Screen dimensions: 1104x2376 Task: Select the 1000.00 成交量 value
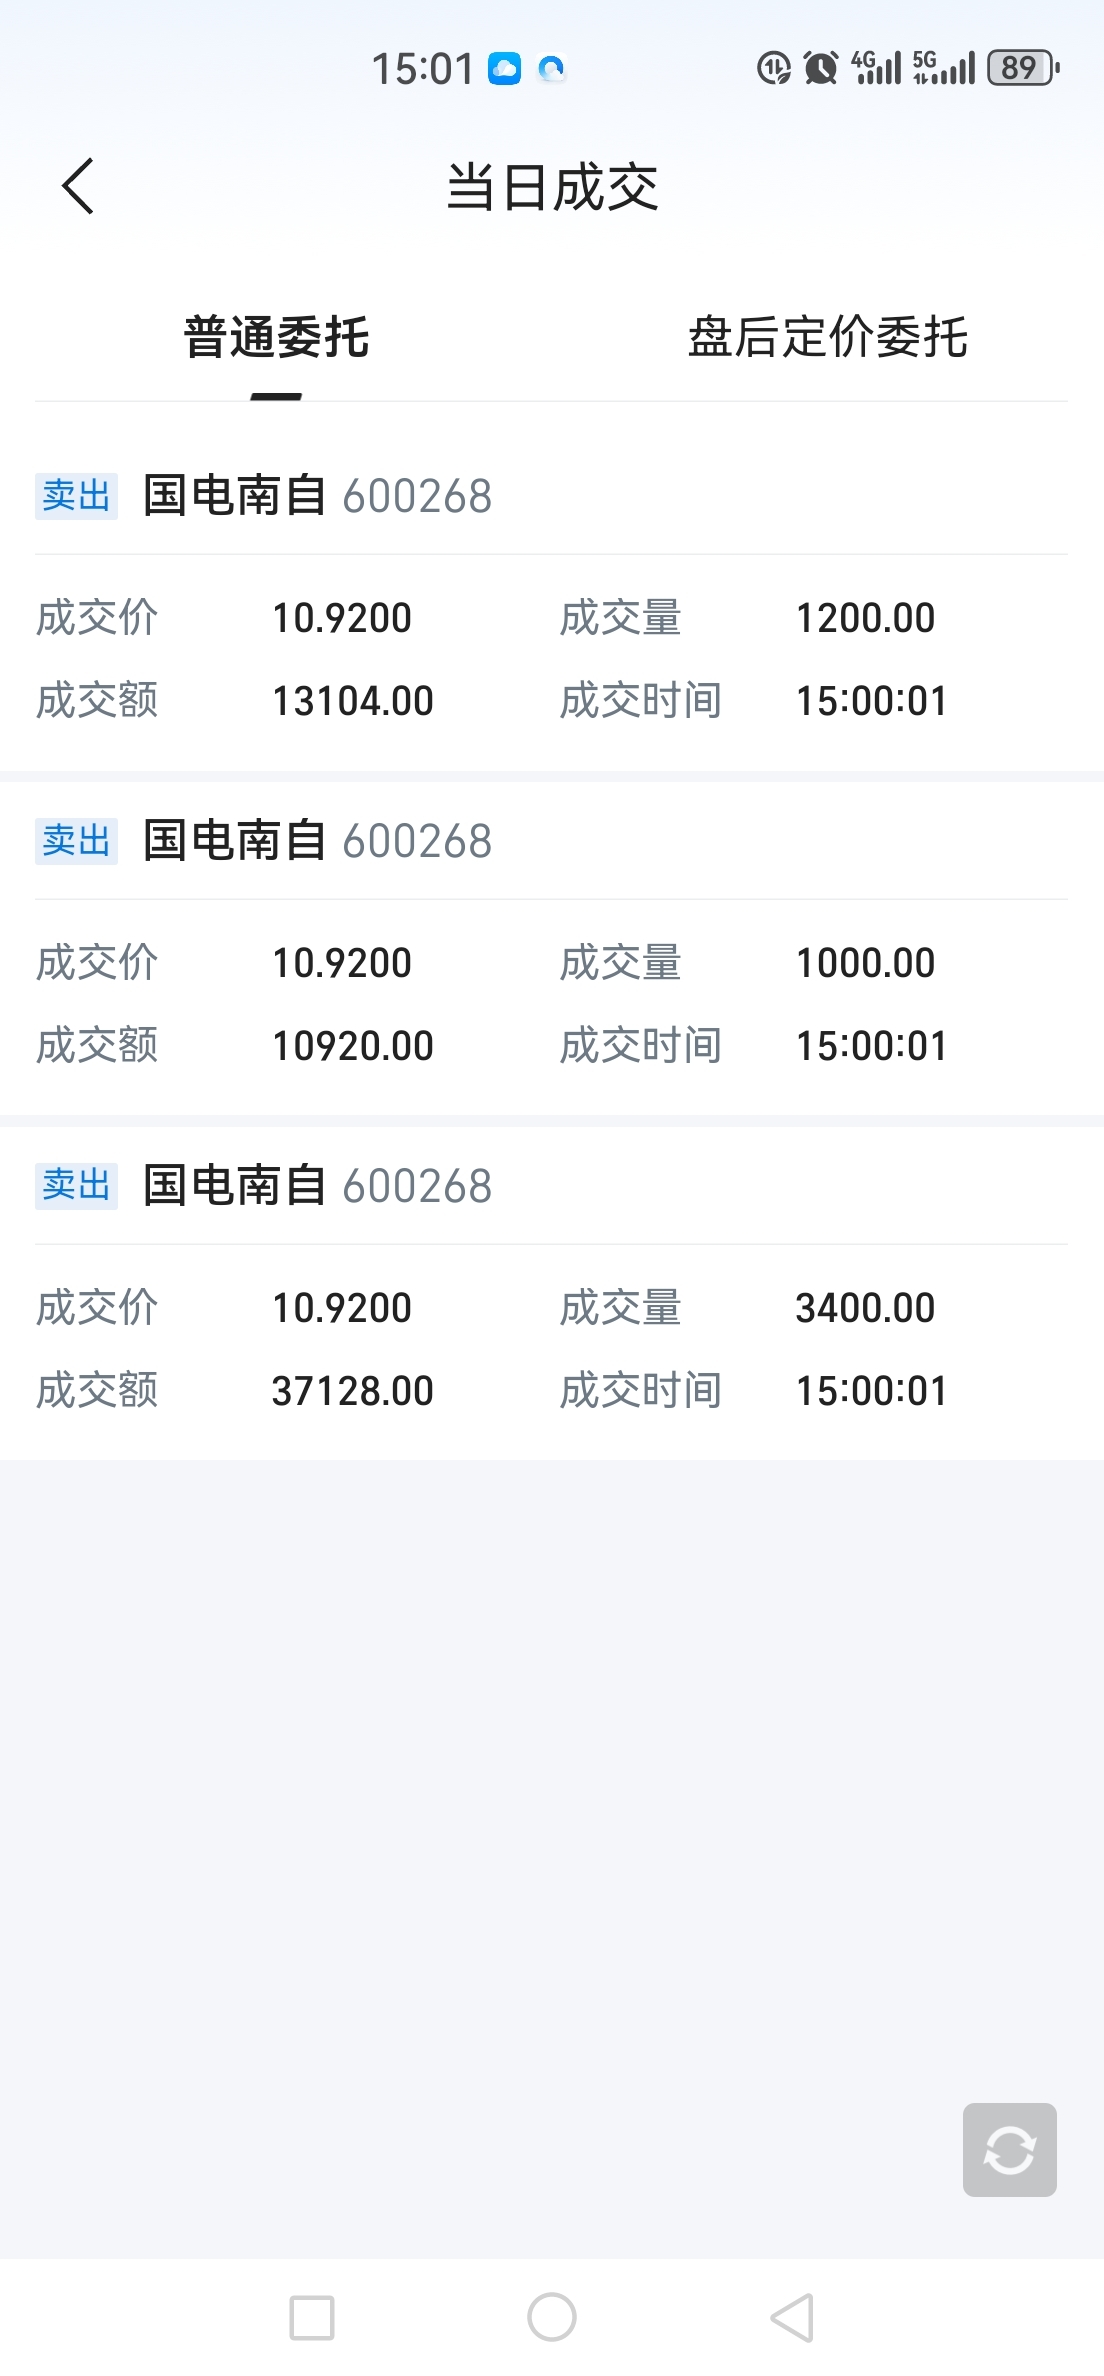pyautogui.click(x=865, y=963)
